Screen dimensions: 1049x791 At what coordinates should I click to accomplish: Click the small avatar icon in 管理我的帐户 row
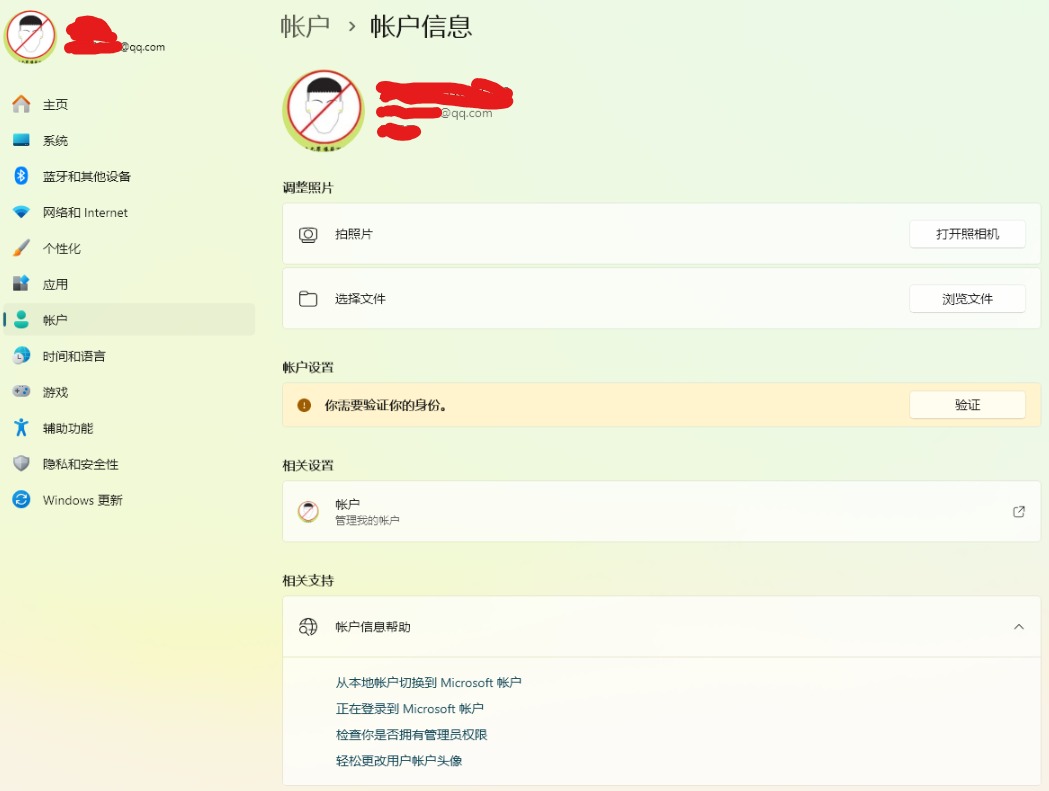pyautogui.click(x=308, y=511)
